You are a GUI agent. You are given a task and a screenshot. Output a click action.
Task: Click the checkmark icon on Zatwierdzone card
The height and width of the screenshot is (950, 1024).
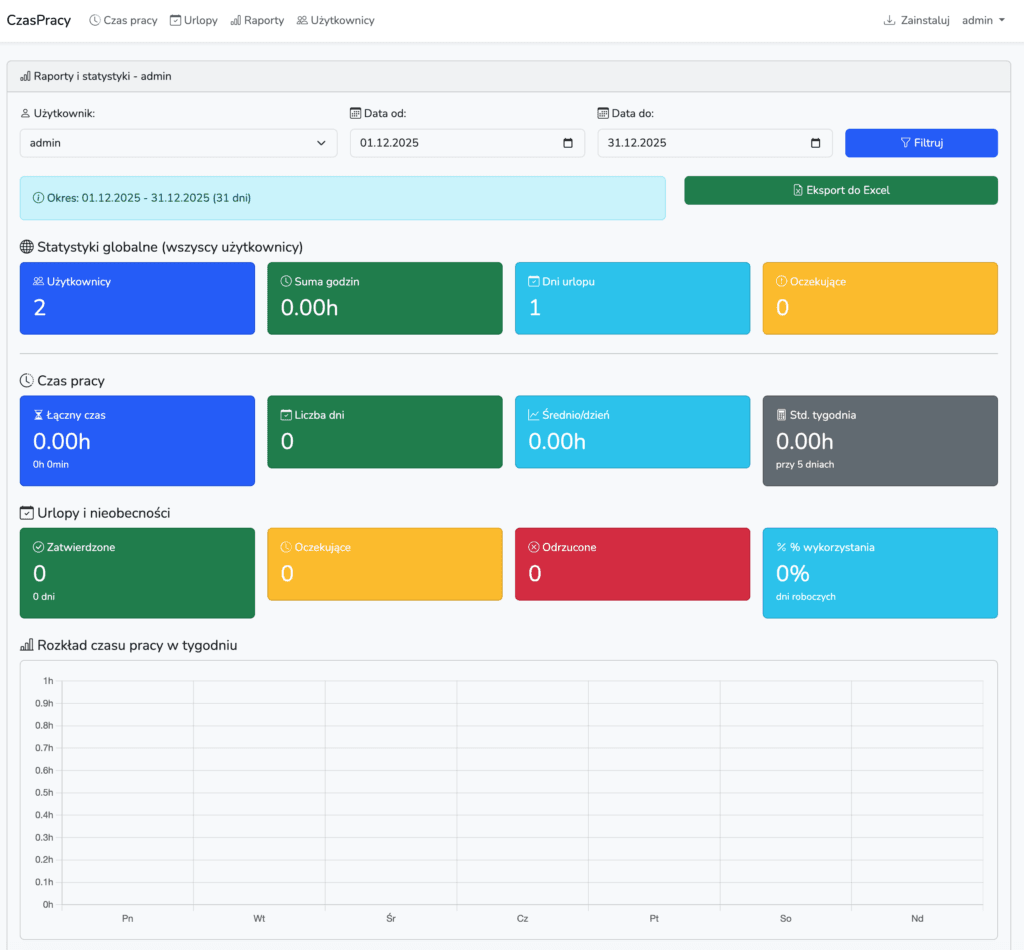39,547
